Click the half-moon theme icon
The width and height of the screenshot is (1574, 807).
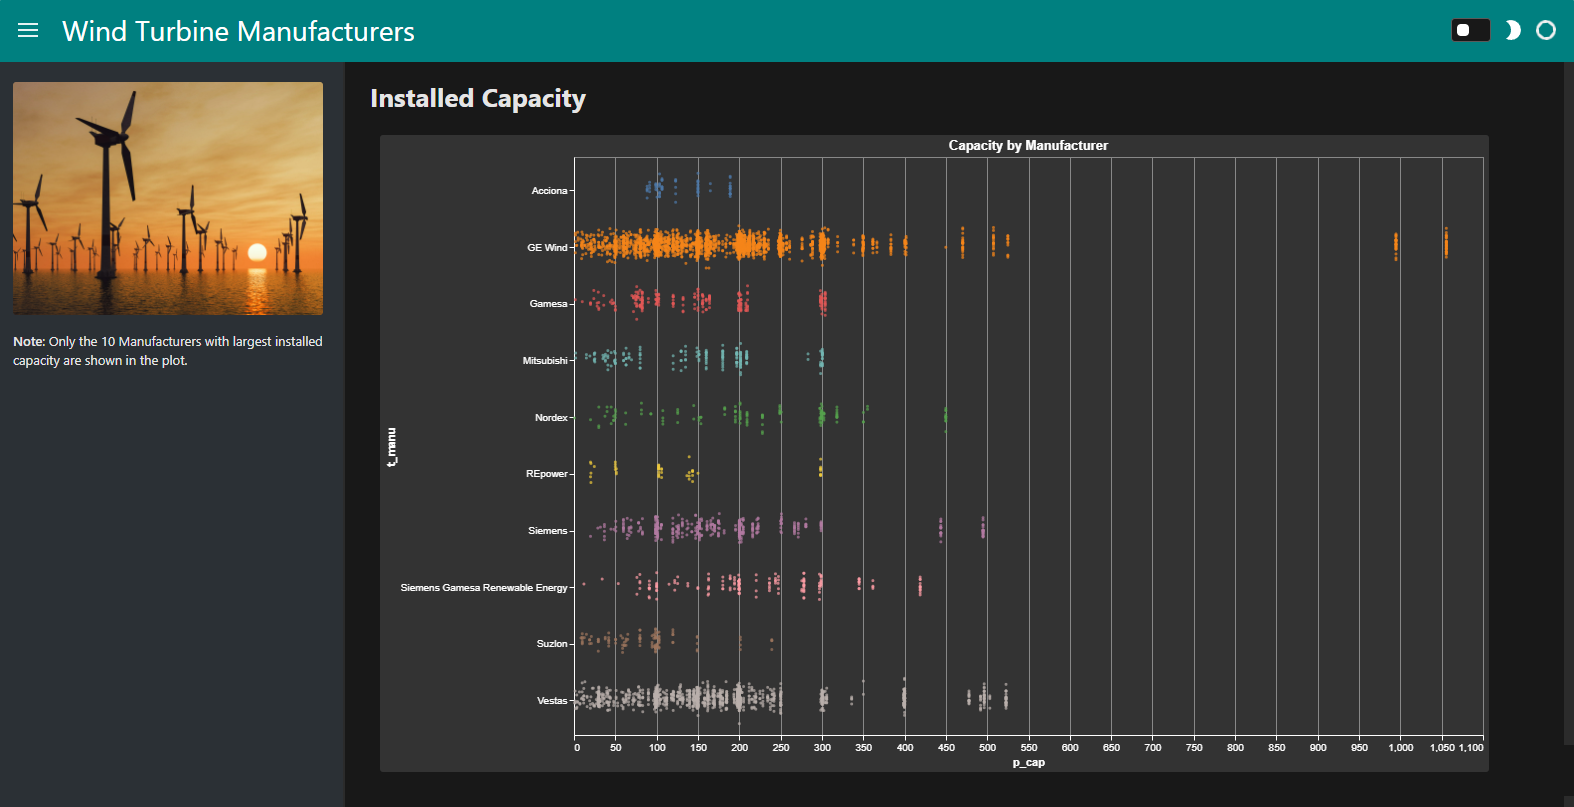[x=1514, y=30]
